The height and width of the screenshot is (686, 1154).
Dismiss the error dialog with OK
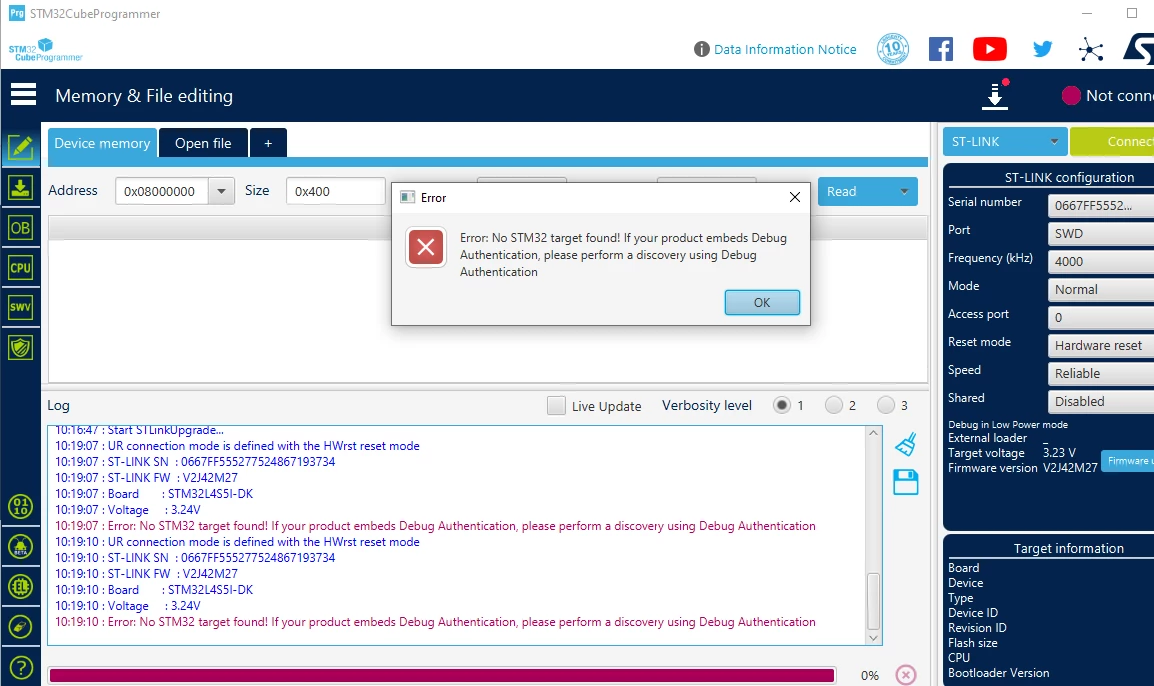(762, 303)
